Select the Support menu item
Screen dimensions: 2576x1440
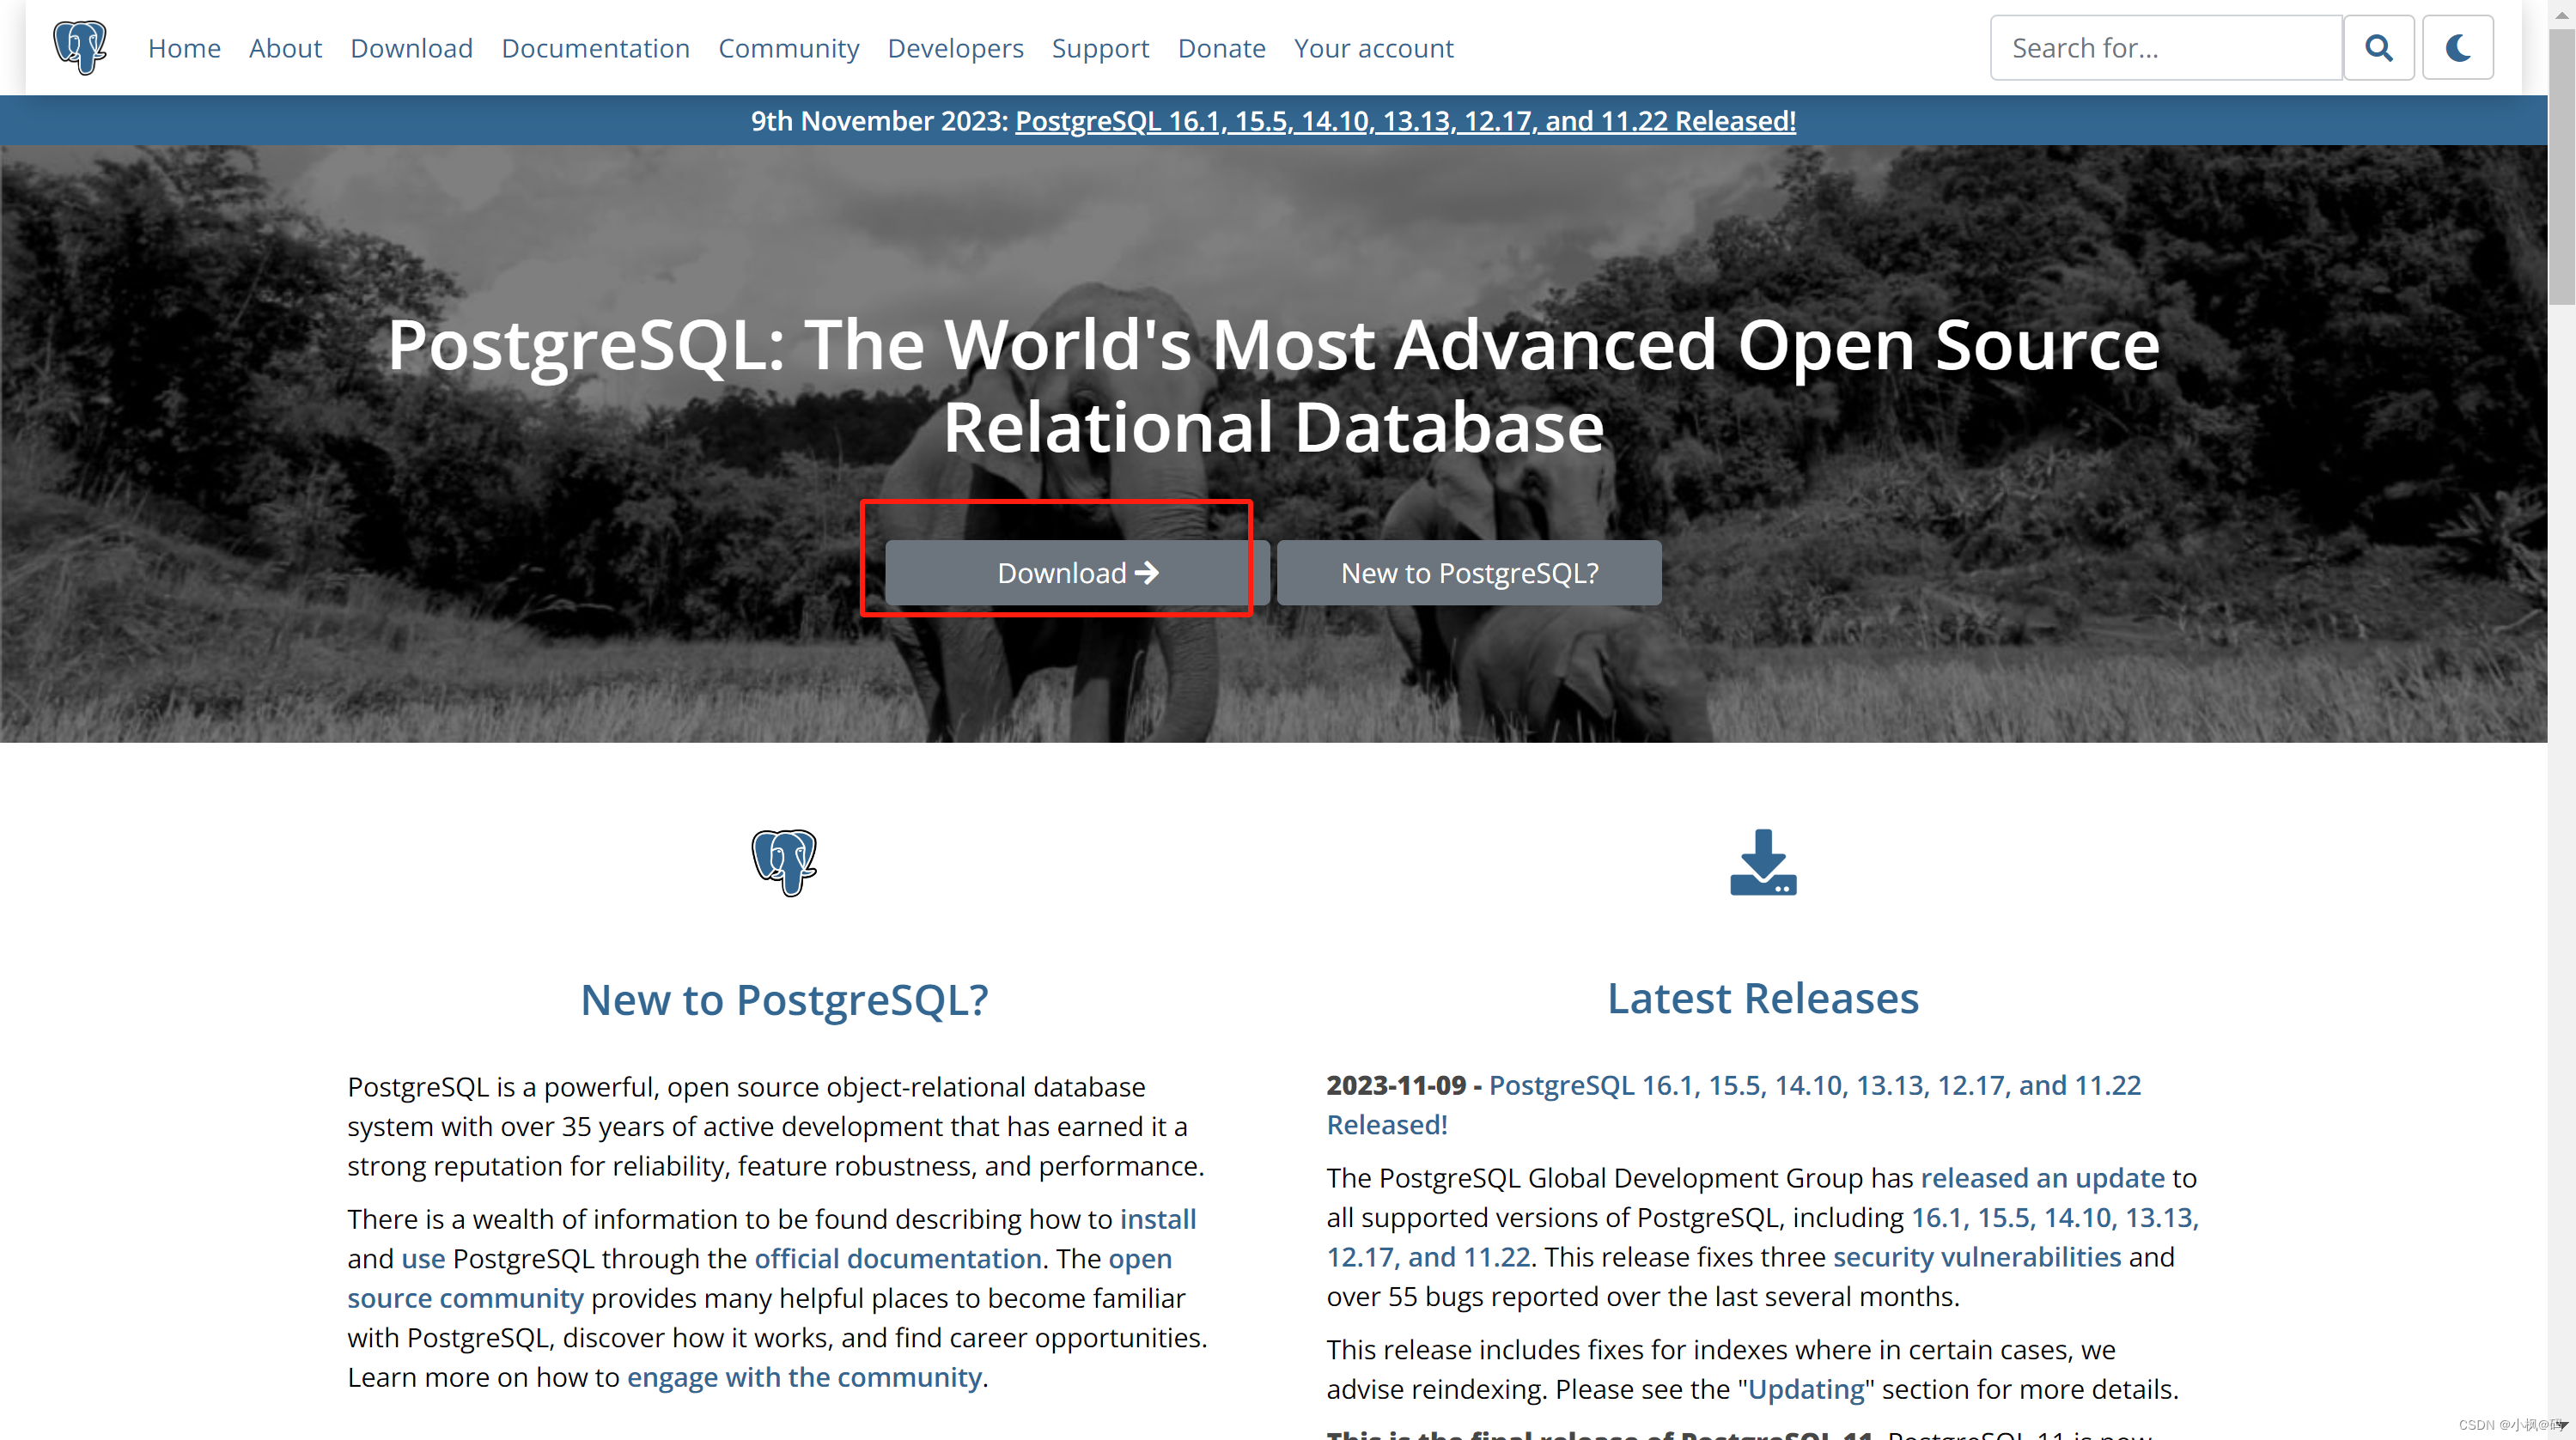tap(1100, 48)
